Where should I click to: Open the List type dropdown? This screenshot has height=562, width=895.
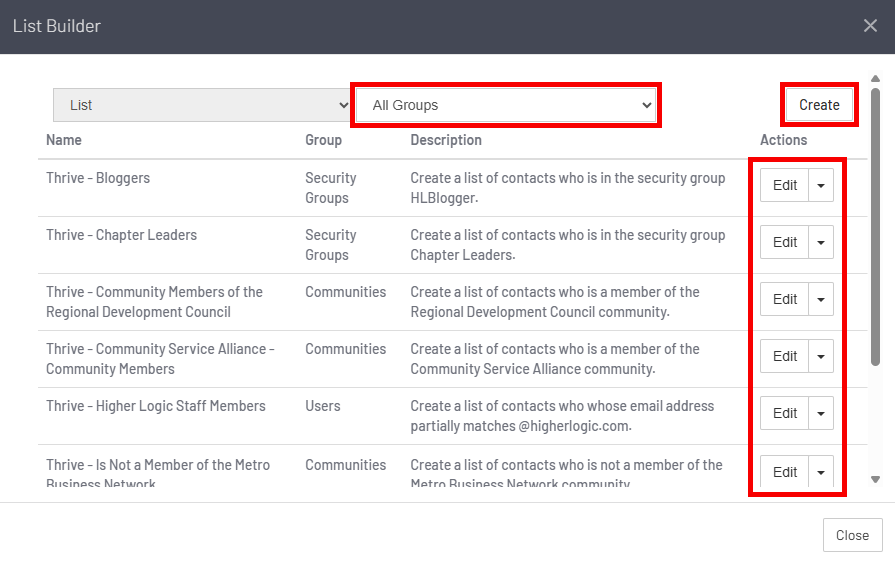click(x=202, y=105)
